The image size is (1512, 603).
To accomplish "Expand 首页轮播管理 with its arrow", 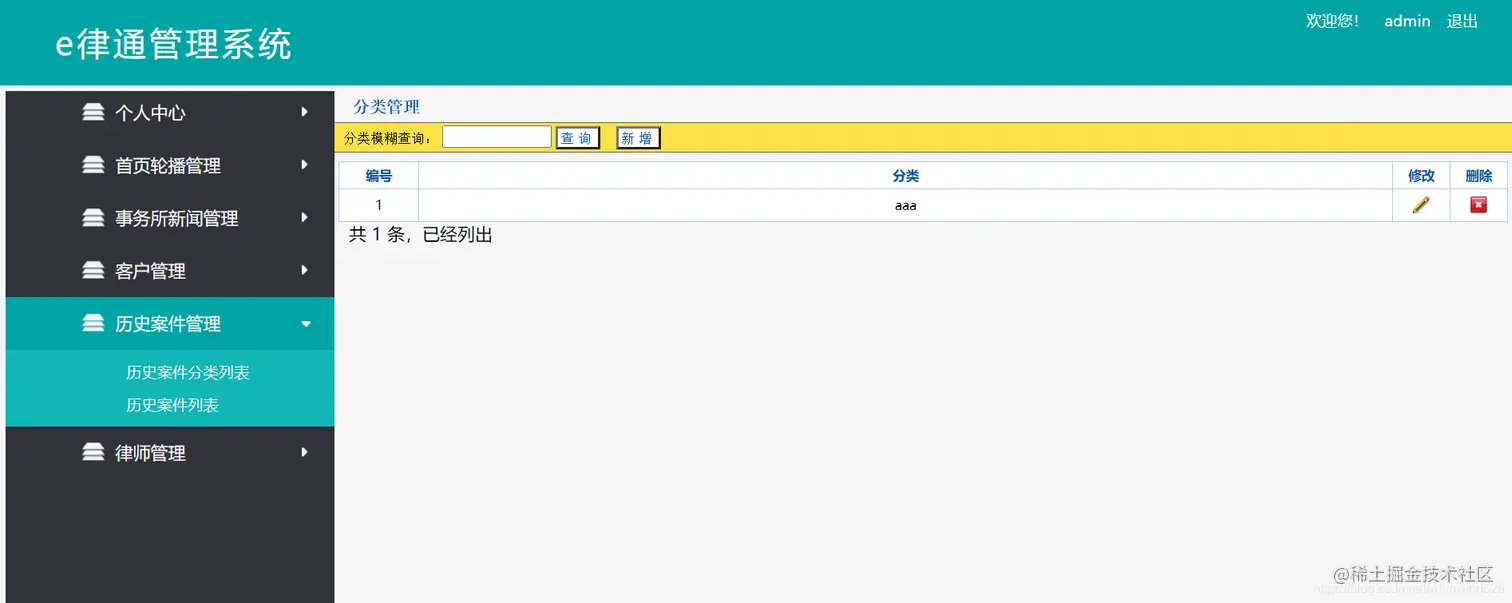I will pos(305,165).
